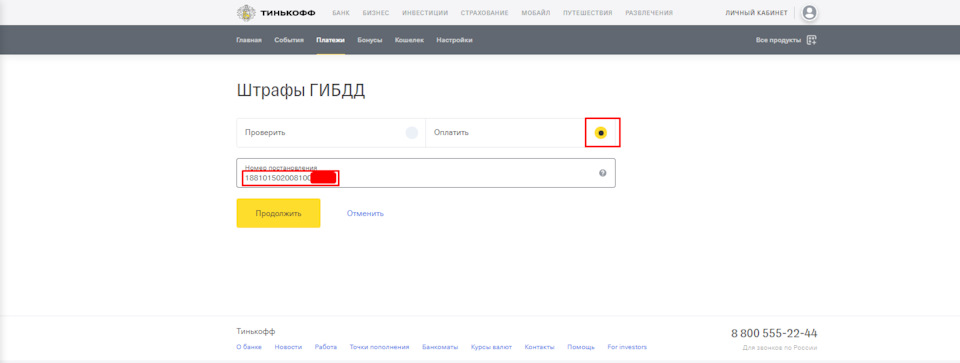The image size is (960, 363).
Task: Open the For investors footer link
Action: click(627, 347)
